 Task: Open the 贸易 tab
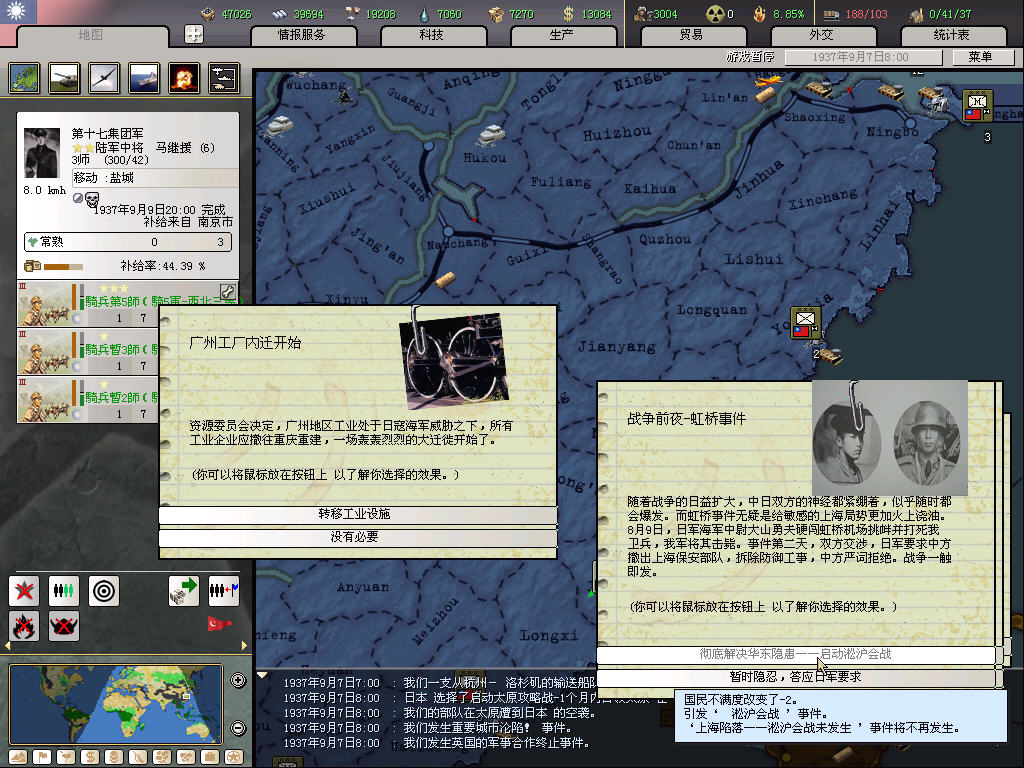coord(692,35)
